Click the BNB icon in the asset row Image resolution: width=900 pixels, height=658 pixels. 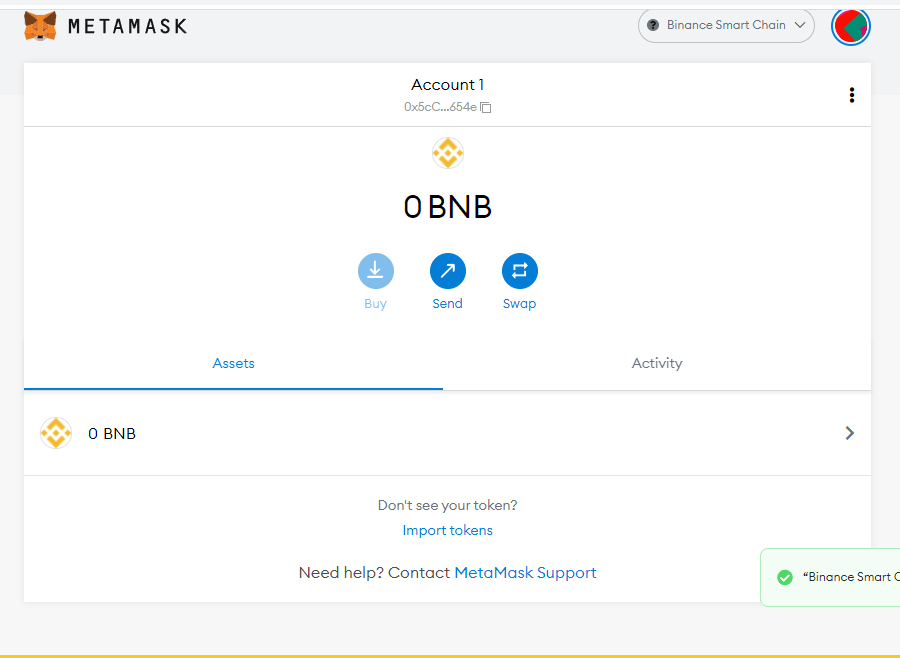56,433
